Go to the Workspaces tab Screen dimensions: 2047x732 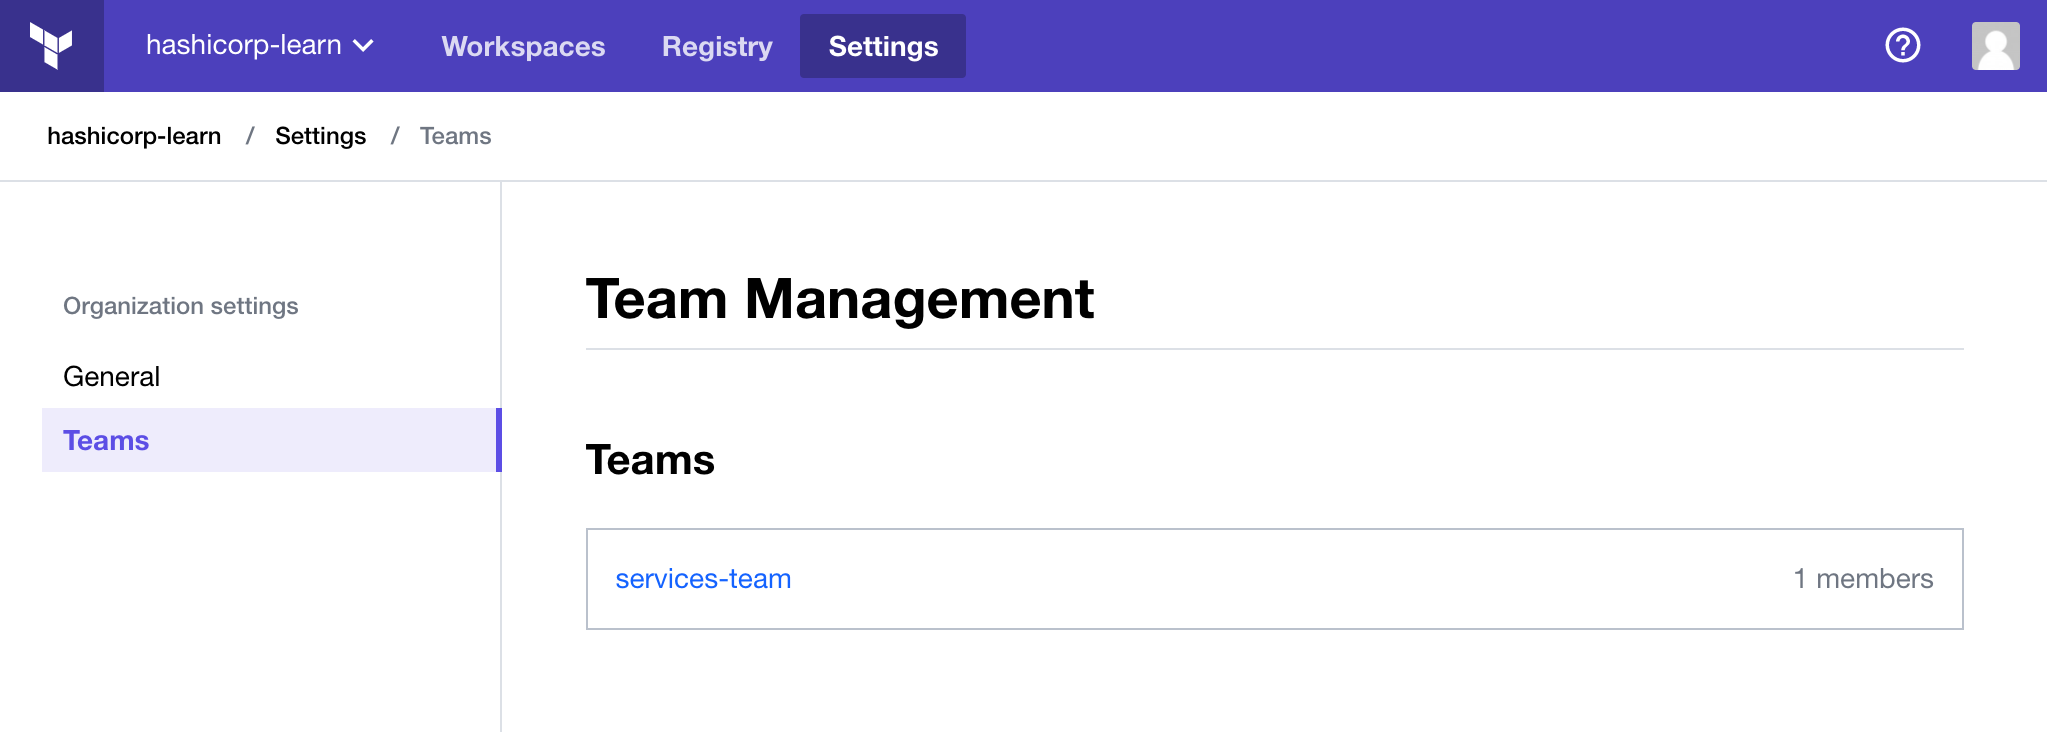523,46
